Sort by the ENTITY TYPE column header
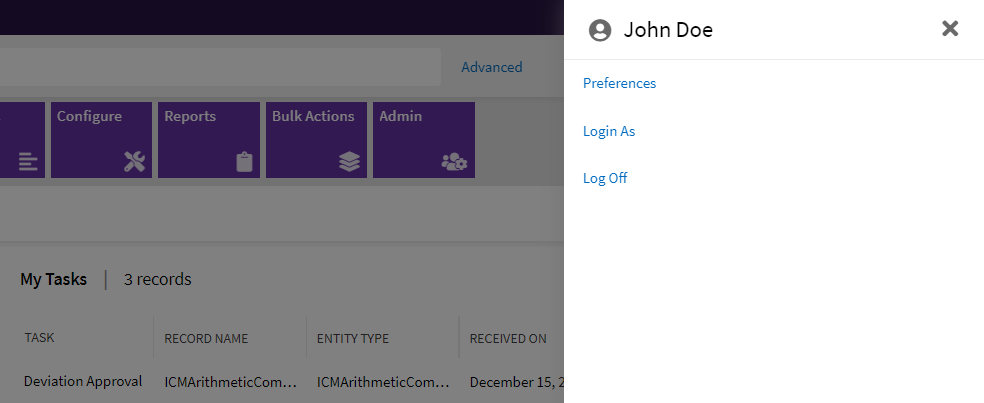Viewport: 984px width, 403px height. tap(353, 338)
